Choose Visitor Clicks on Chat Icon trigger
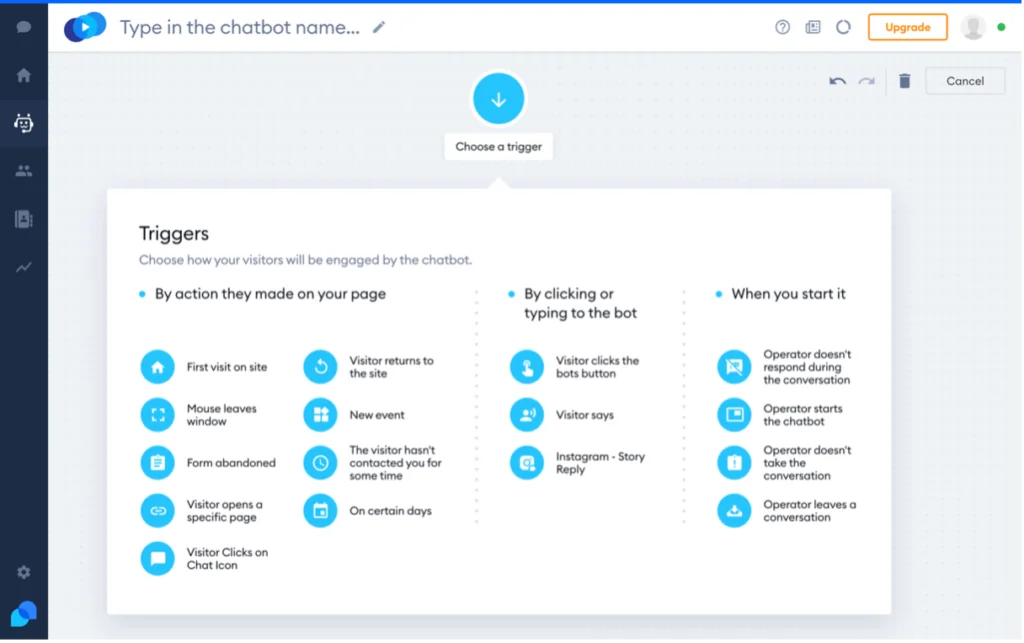1024x643 pixels. pos(157,559)
